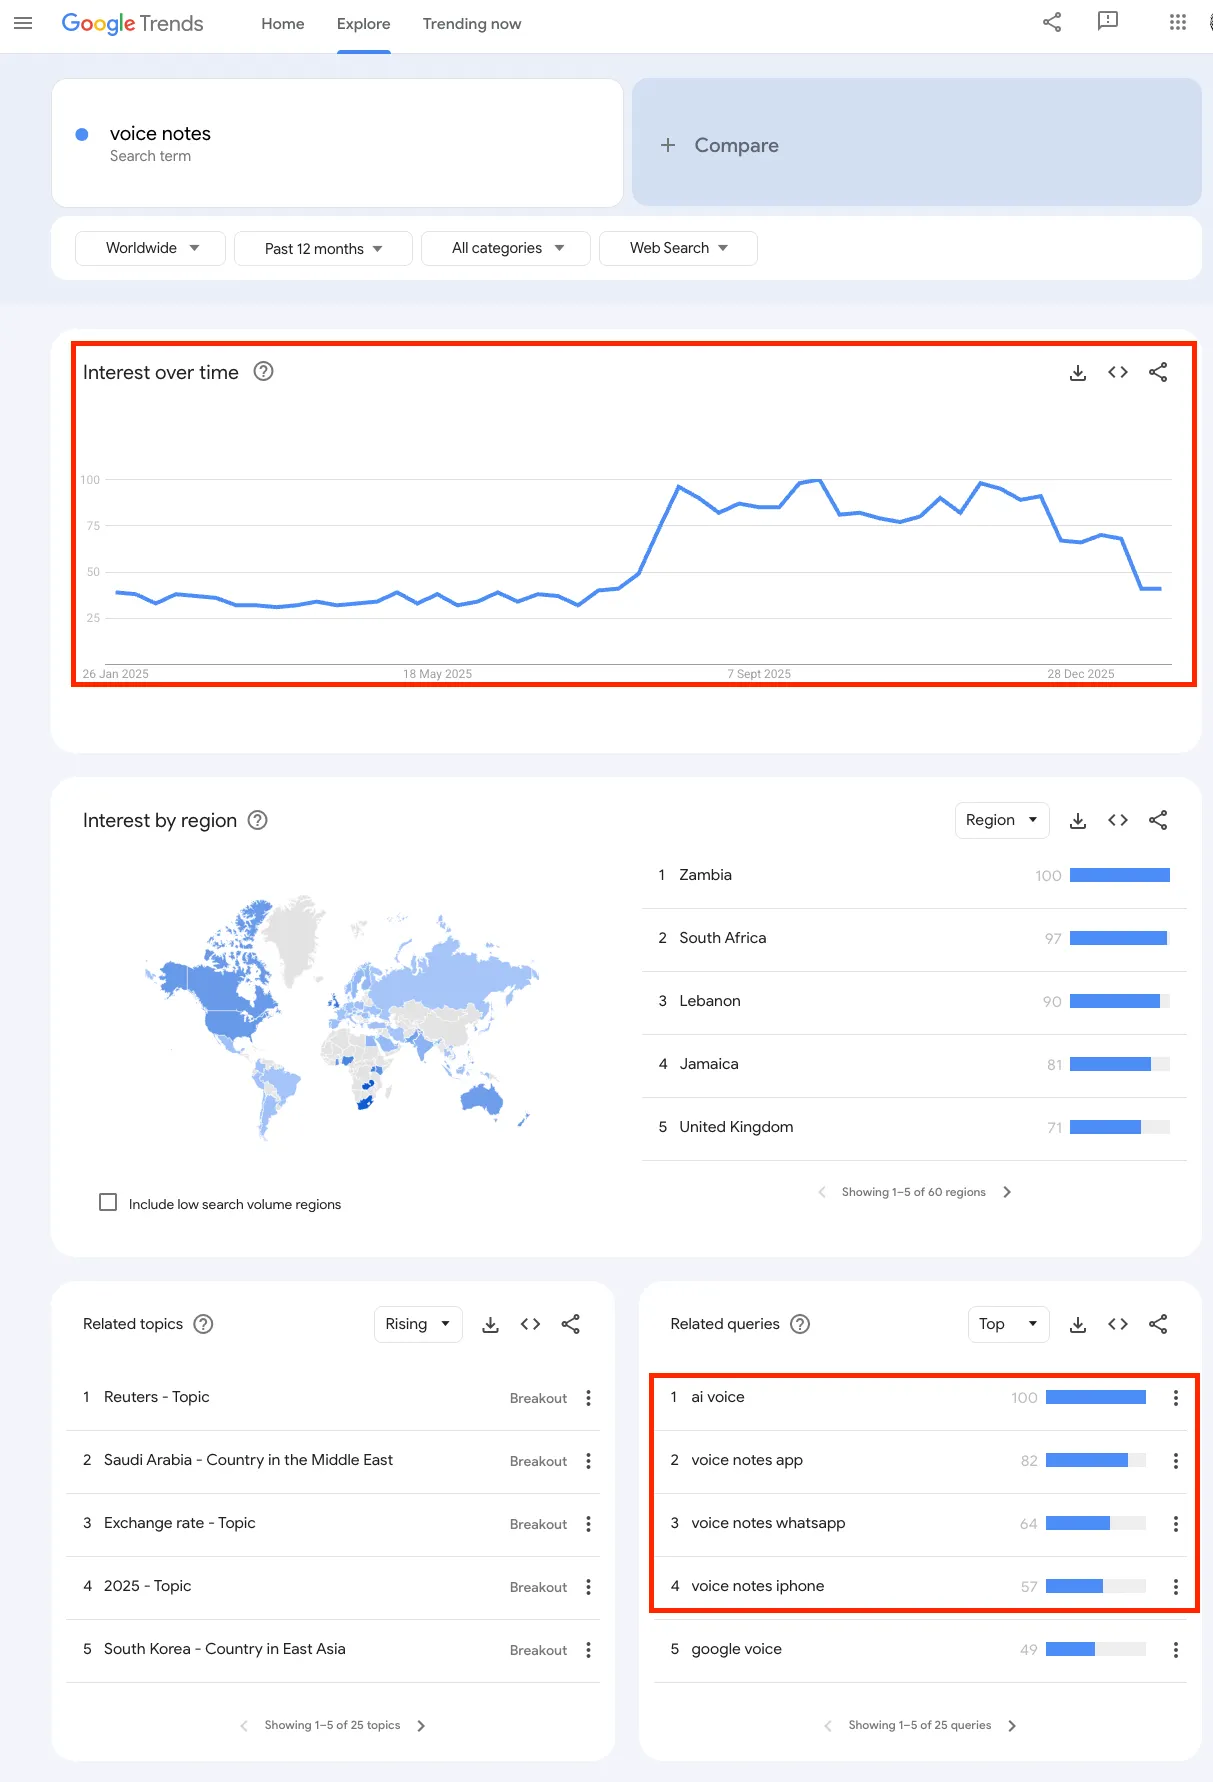The width and height of the screenshot is (1213, 1782).
Task: Open more options for Reuters topic
Action: (588, 1398)
